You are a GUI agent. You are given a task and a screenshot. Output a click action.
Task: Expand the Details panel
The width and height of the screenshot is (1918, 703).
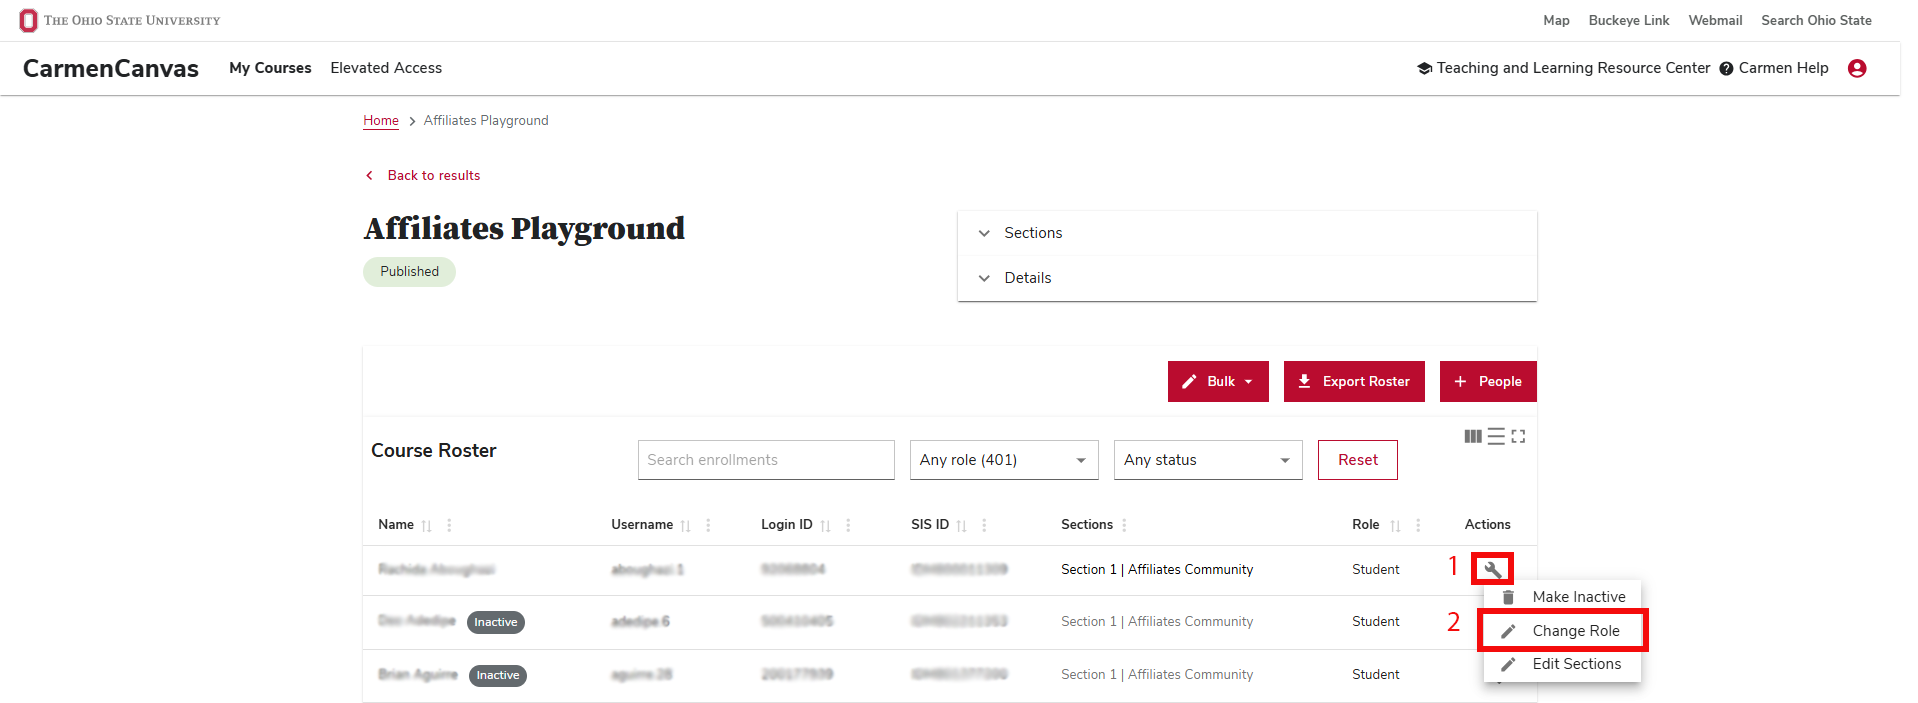pyautogui.click(x=1247, y=278)
